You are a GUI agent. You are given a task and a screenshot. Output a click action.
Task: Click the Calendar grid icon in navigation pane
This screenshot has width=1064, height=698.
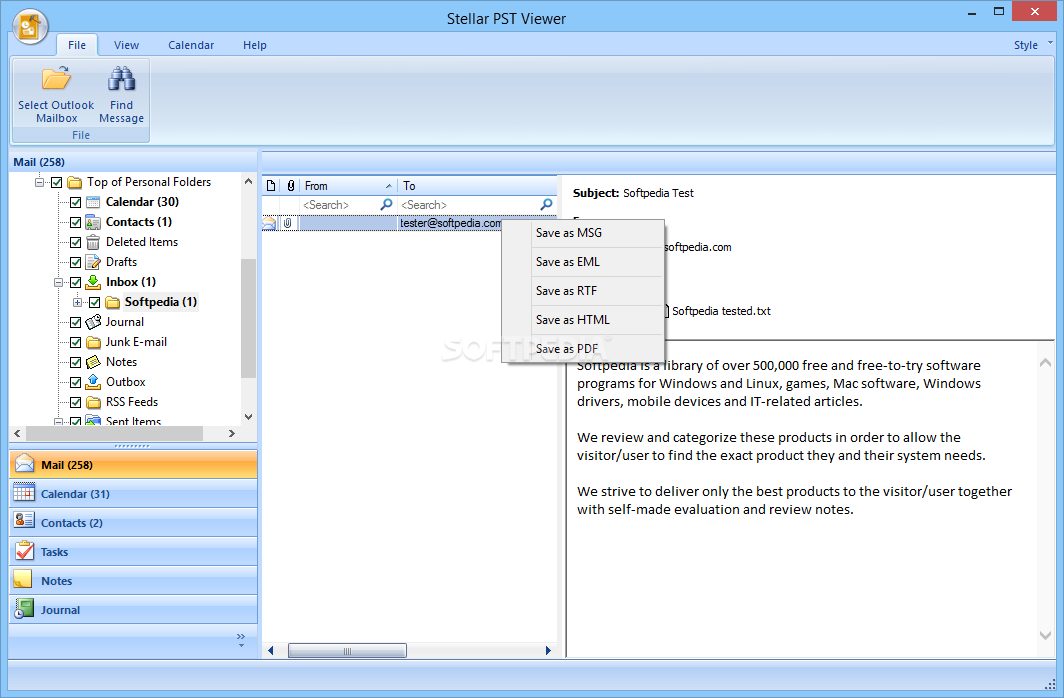point(24,493)
